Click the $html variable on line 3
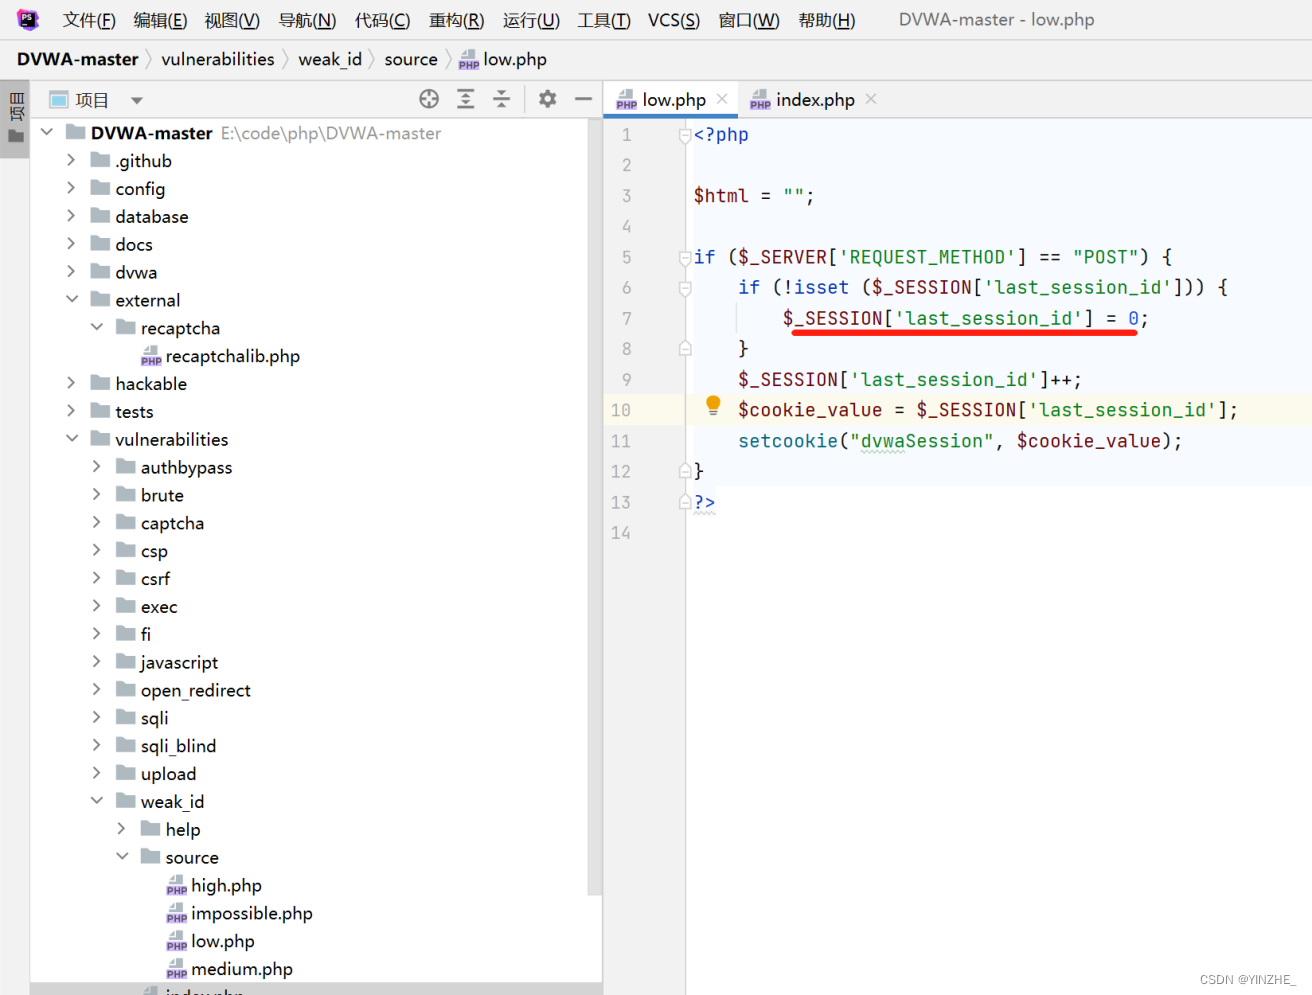This screenshot has height=995, width=1312. [x=721, y=196]
